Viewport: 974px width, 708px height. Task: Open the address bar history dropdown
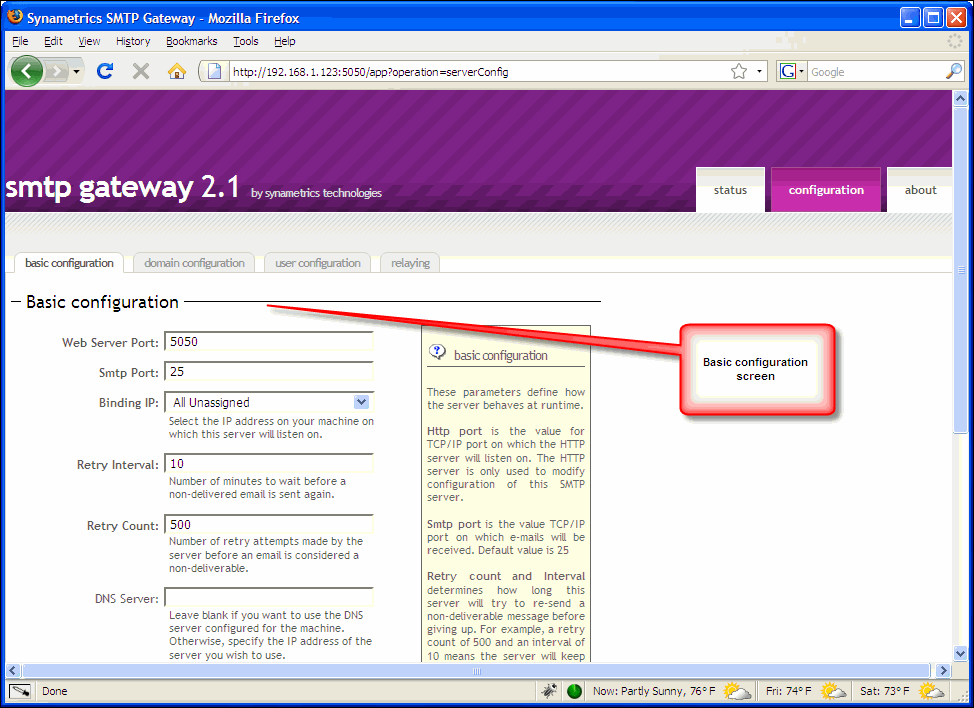tap(759, 71)
